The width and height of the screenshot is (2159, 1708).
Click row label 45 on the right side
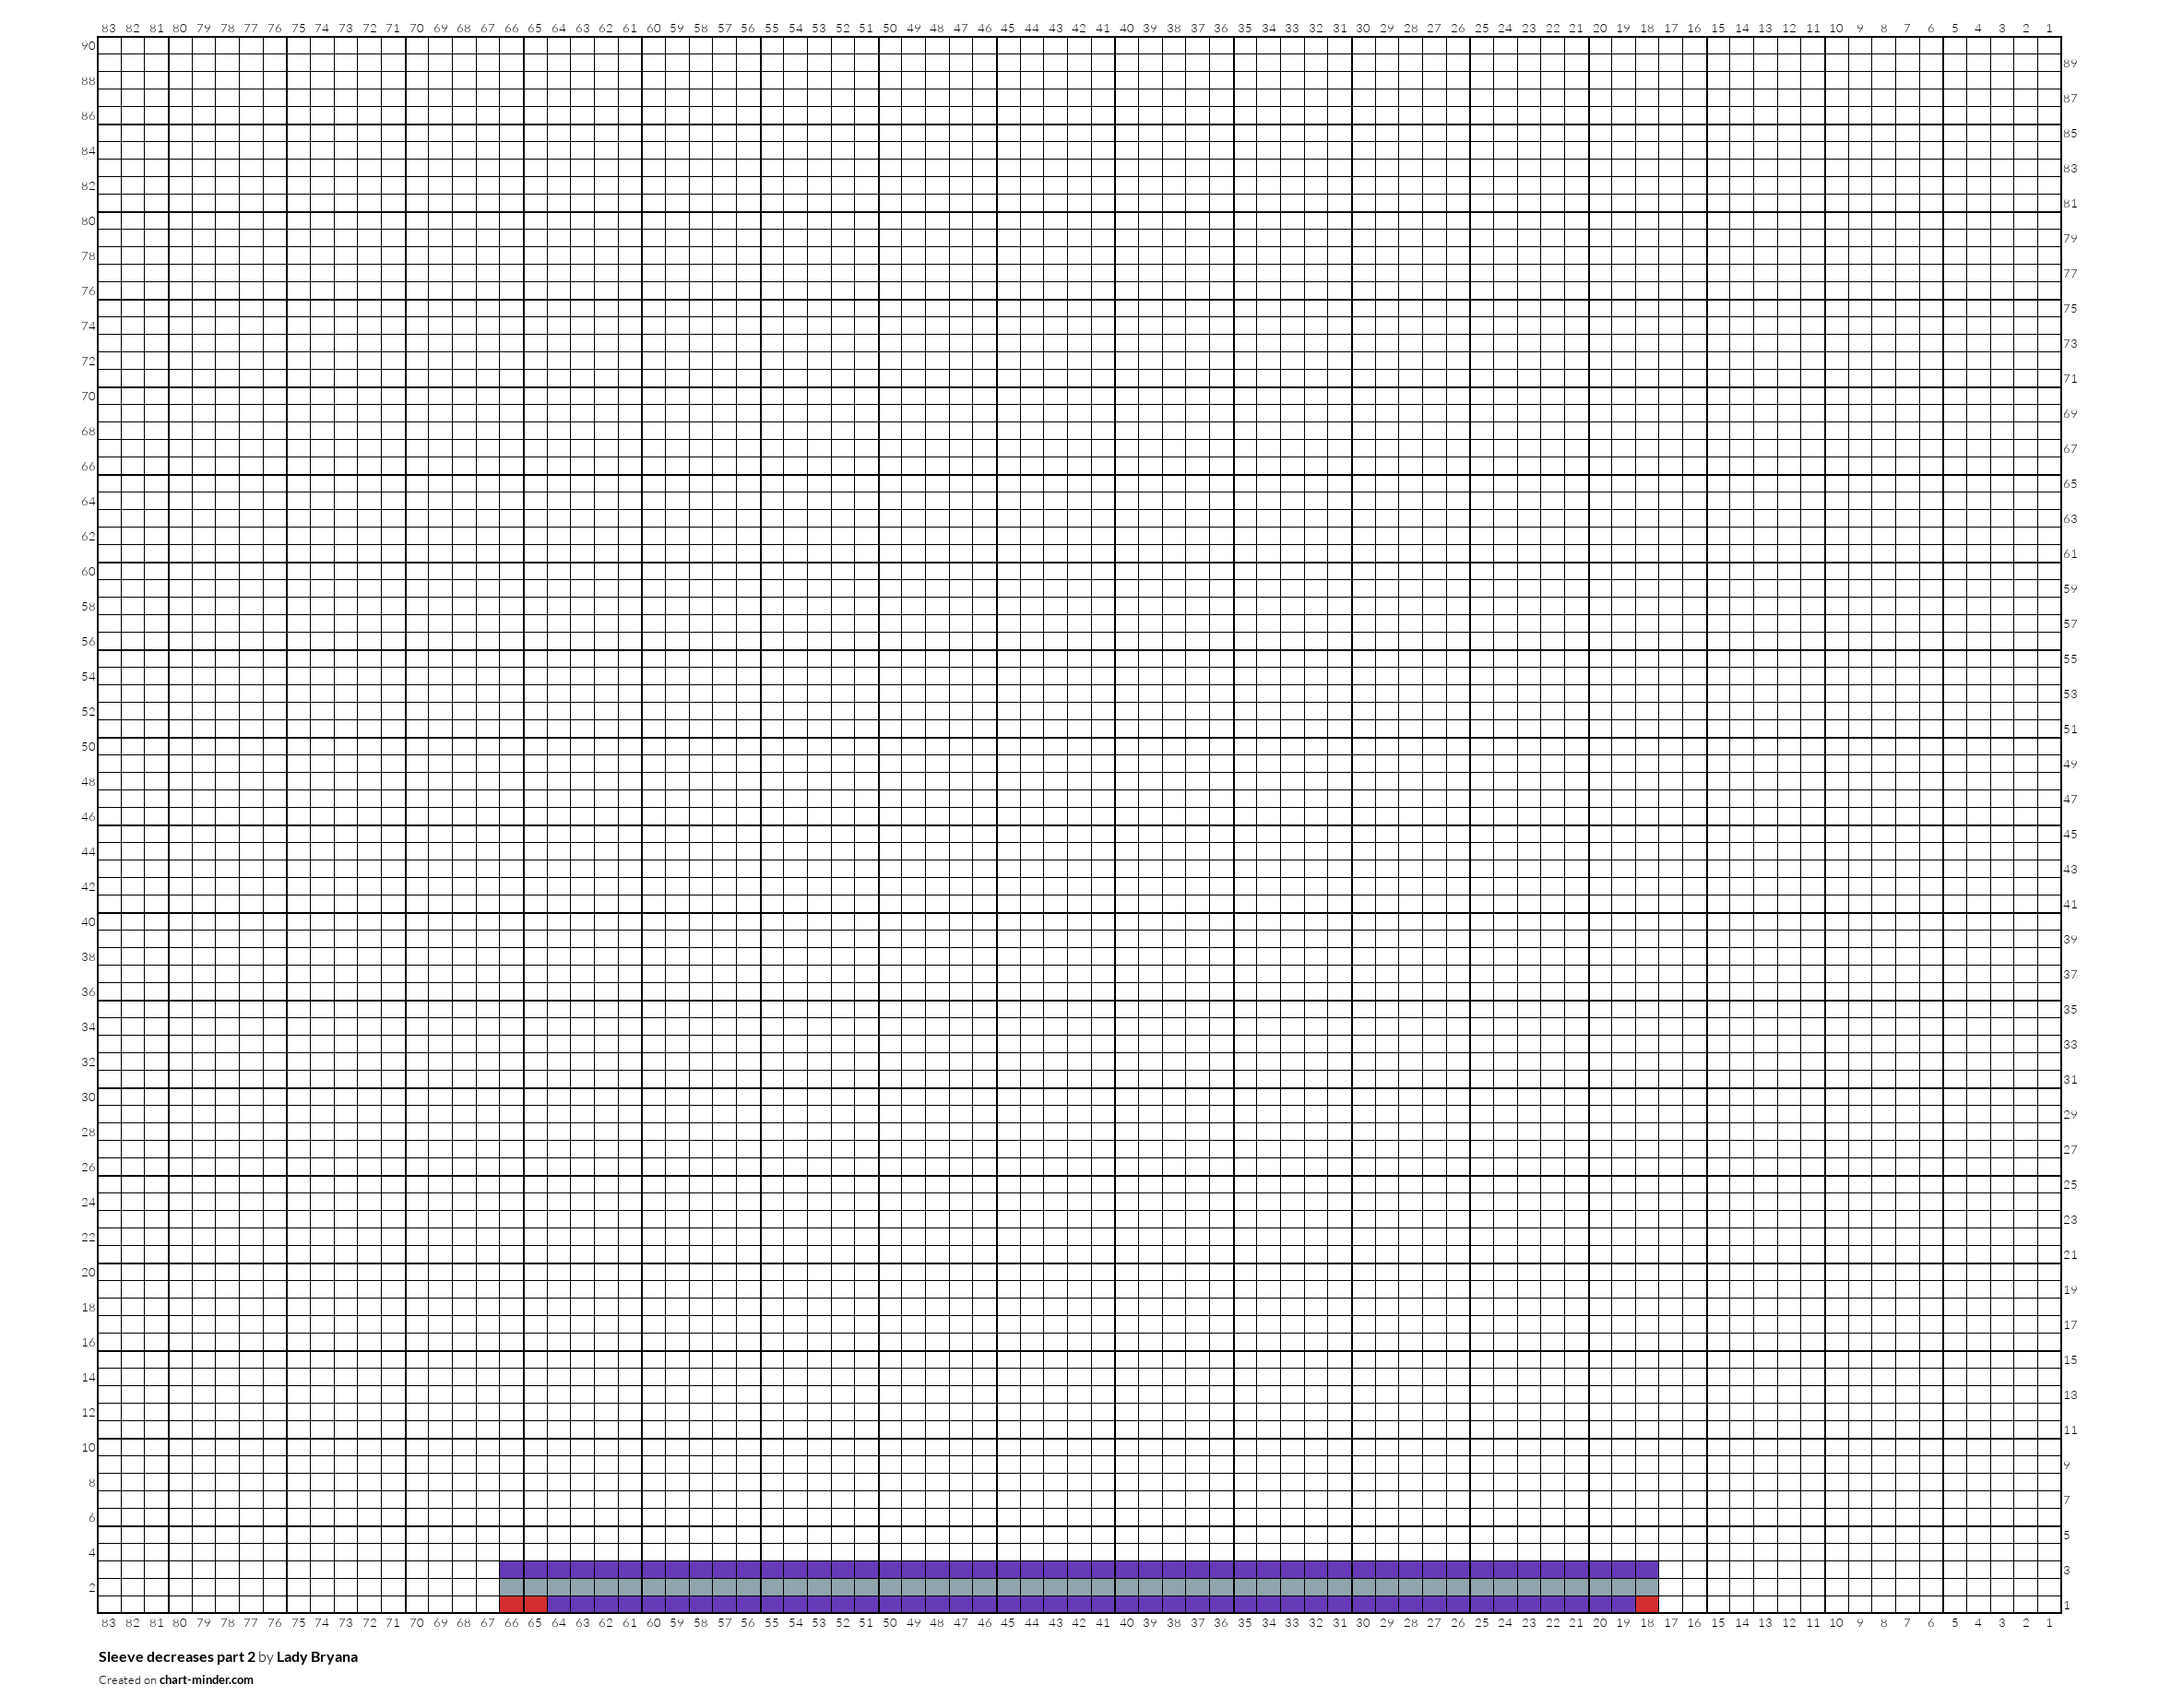(2070, 833)
